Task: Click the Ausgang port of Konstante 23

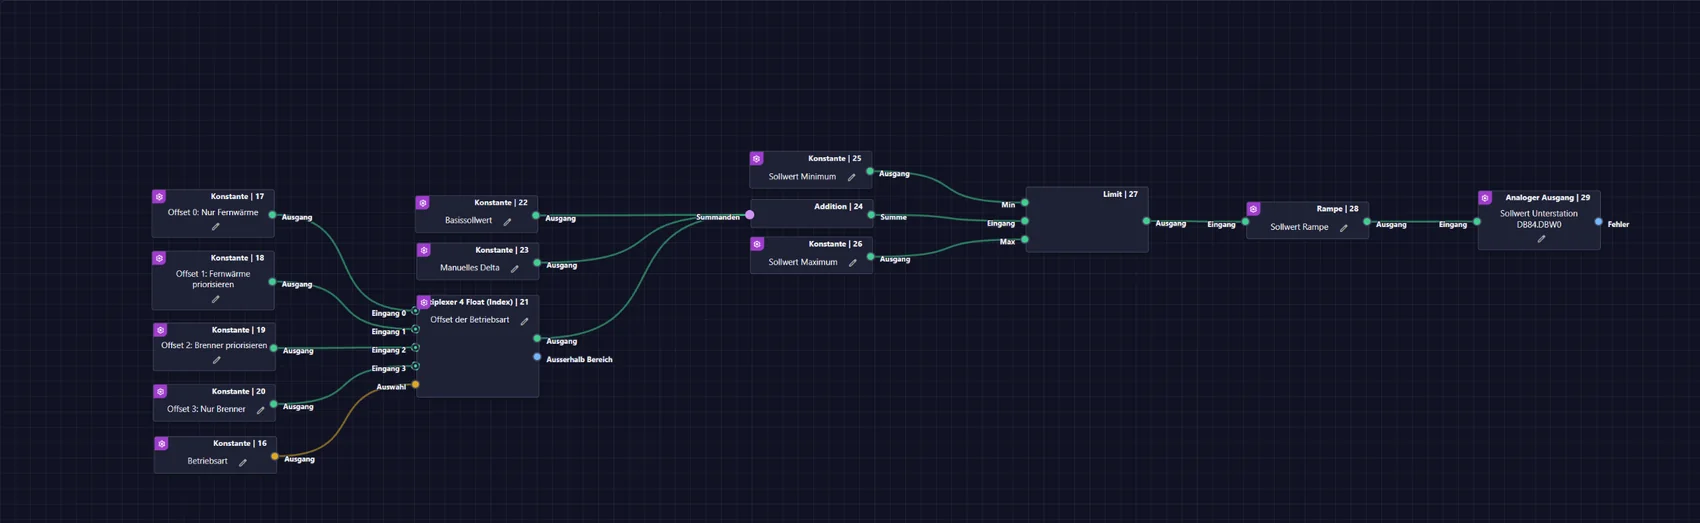Action: point(537,263)
